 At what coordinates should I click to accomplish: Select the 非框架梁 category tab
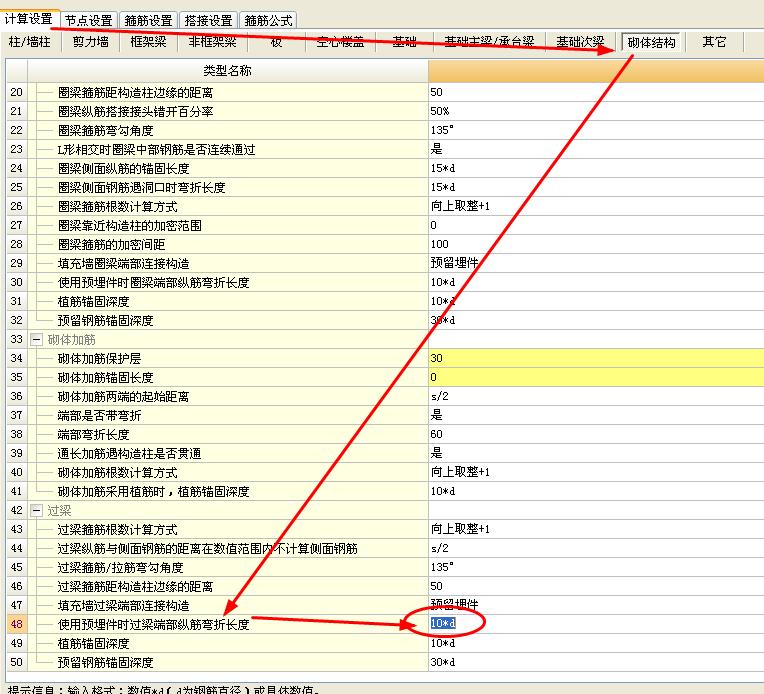(x=213, y=42)
